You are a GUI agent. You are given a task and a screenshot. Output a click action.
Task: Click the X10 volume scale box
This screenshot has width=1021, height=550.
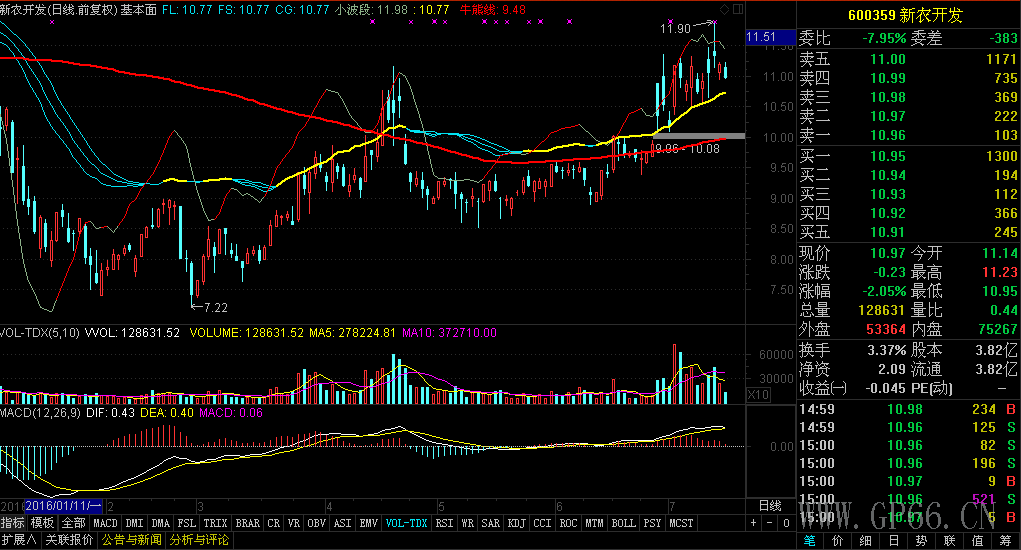[x=759, y=397]
